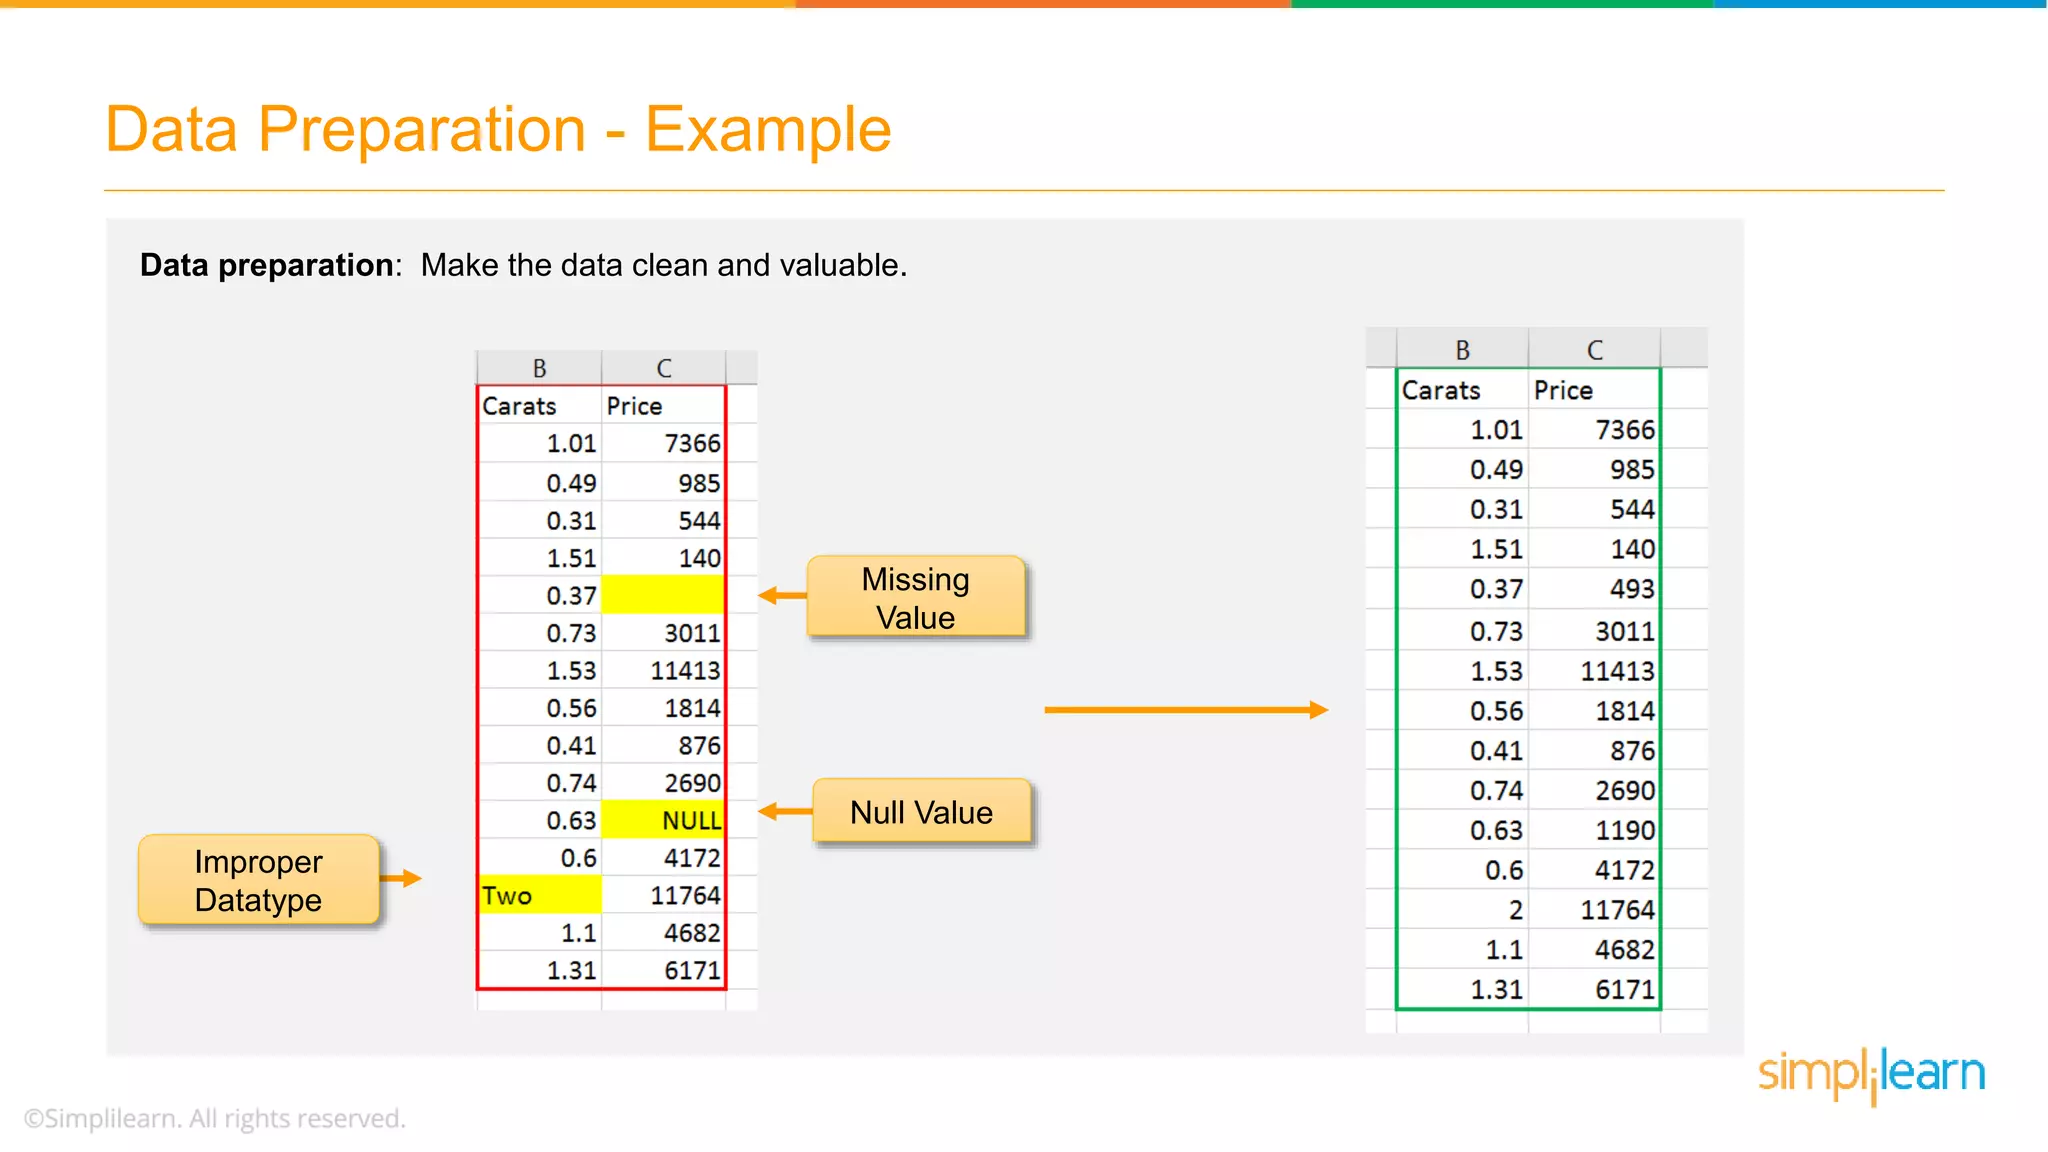Select the '1190' cell in the cleaned table

coord(1594,830)
